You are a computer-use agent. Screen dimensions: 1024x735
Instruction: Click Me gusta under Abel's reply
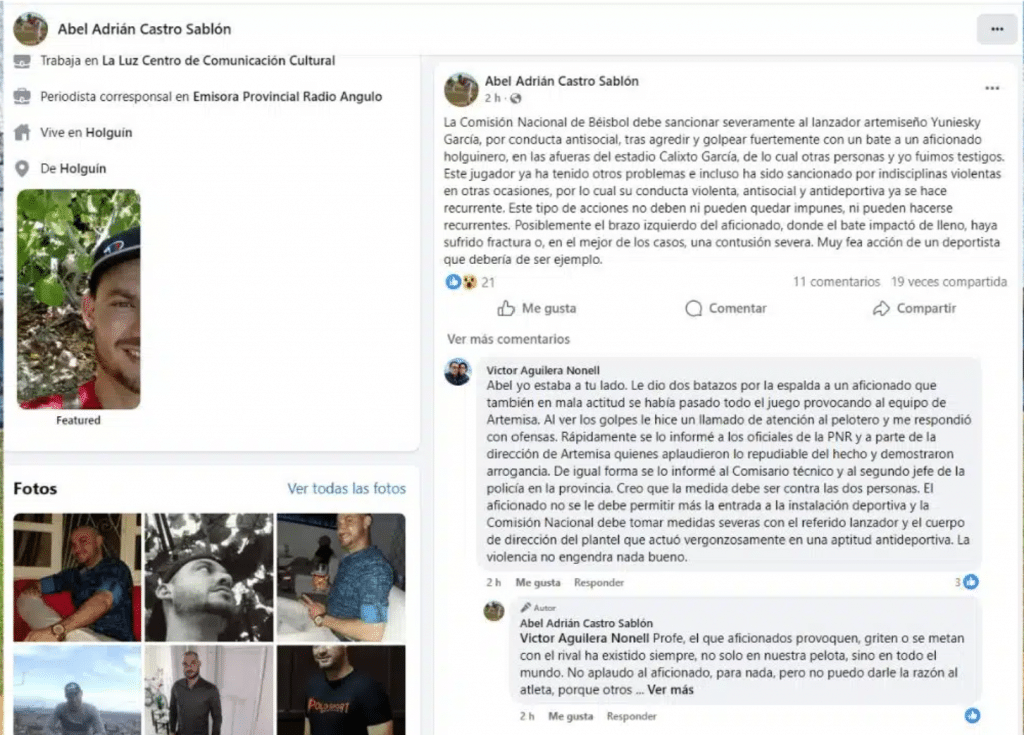click(571, 716)
